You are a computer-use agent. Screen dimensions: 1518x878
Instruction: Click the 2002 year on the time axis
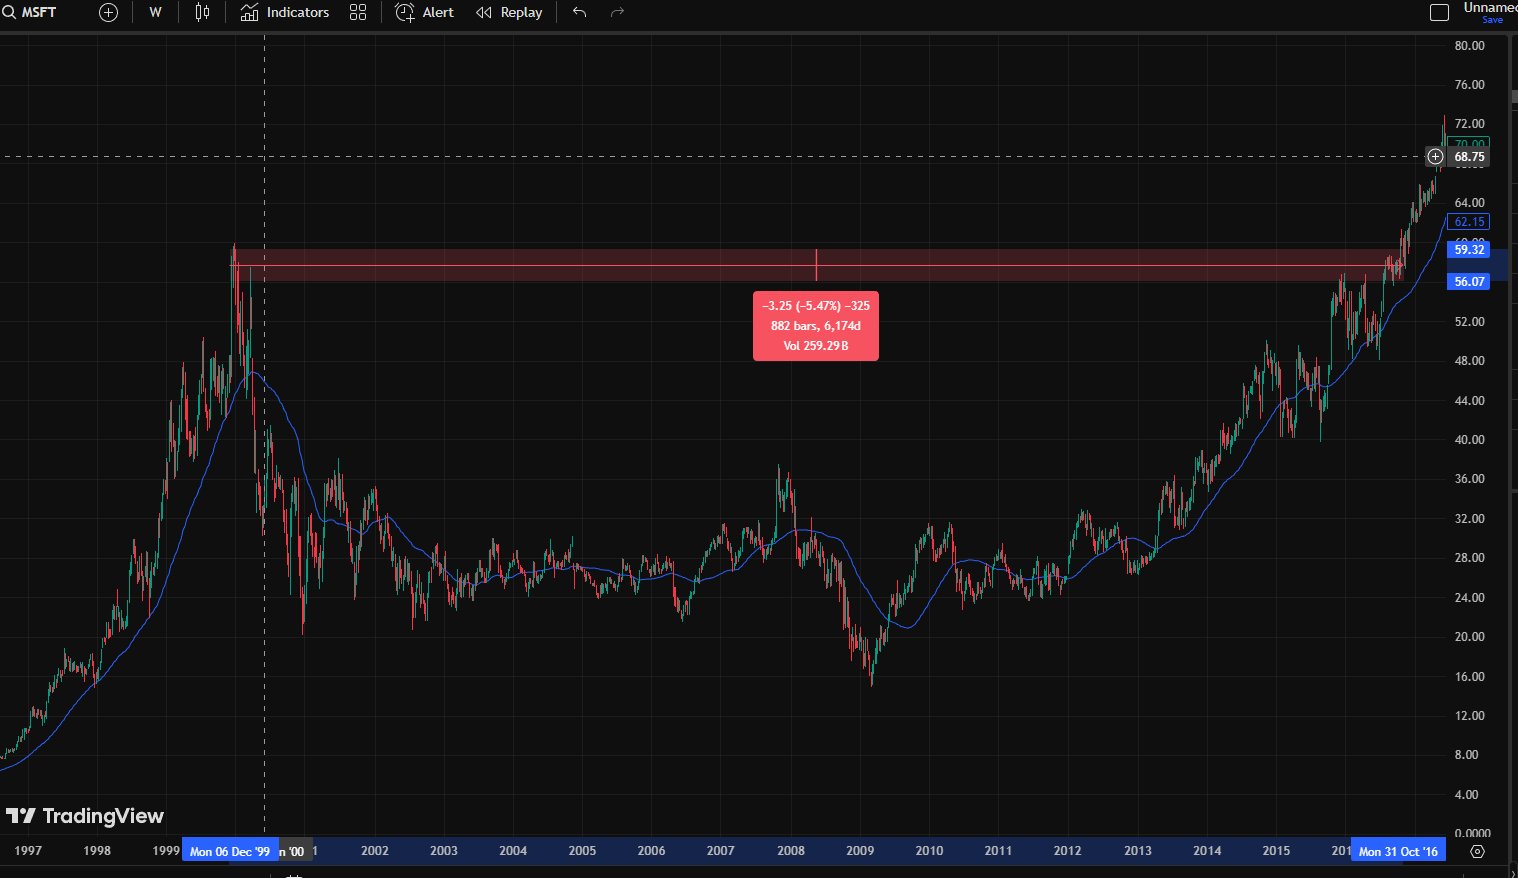pyautogui.click(x=375, y=851)
